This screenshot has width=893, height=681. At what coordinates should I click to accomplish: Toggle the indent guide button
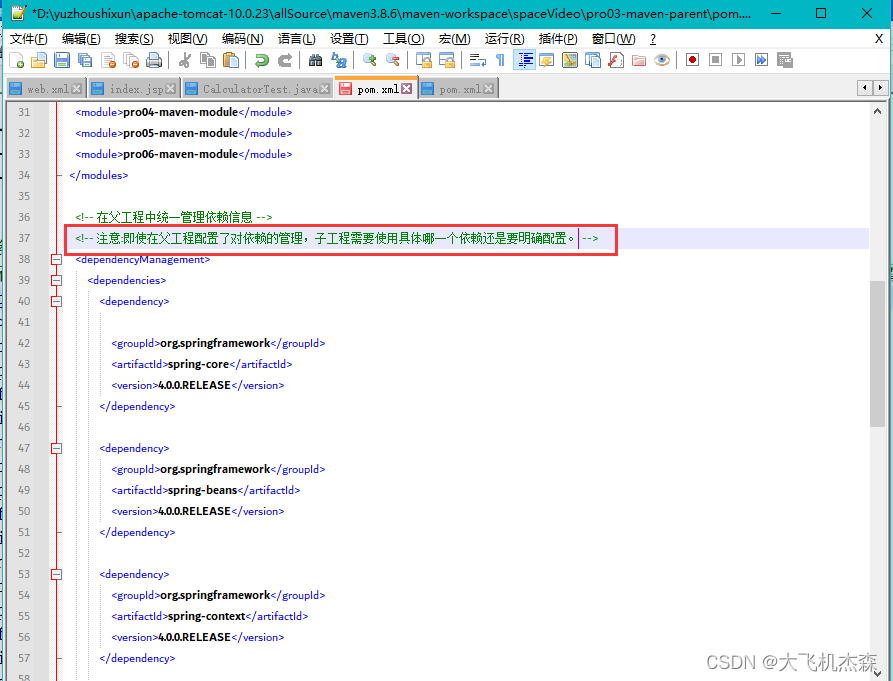pos(524,60)
